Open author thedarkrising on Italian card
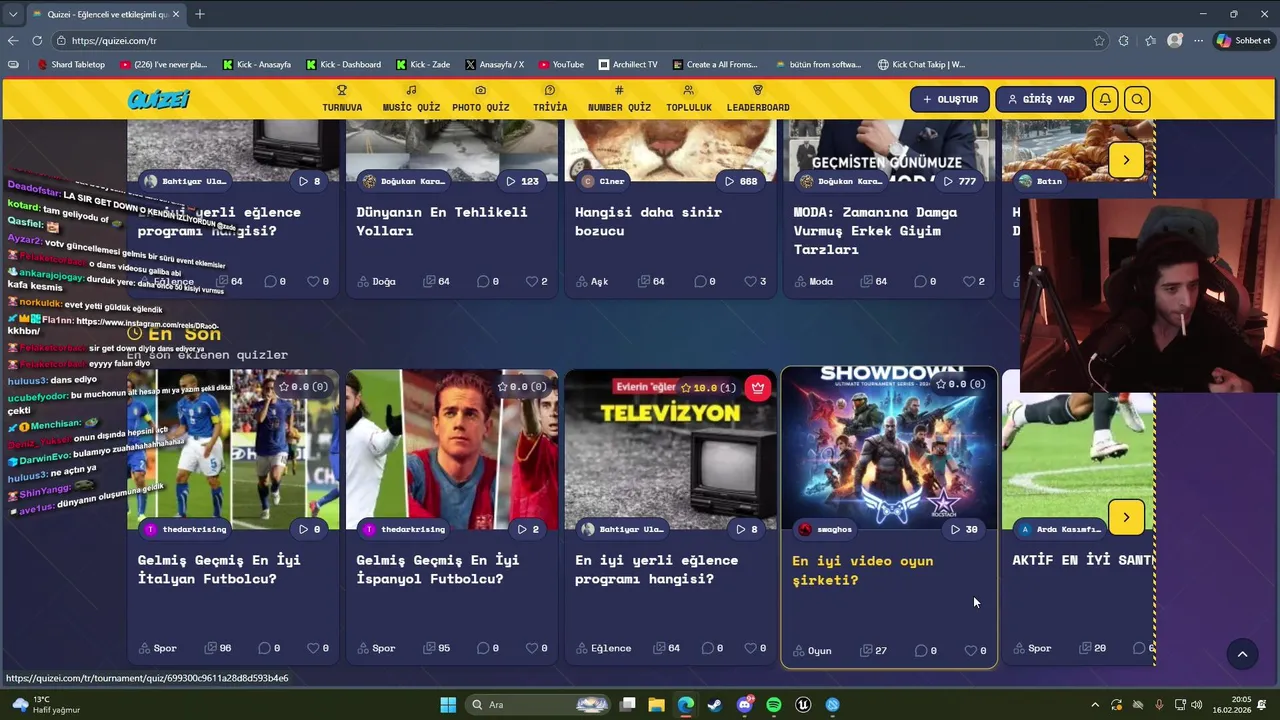Viewport: 1280px width, 720px height. 186,529
